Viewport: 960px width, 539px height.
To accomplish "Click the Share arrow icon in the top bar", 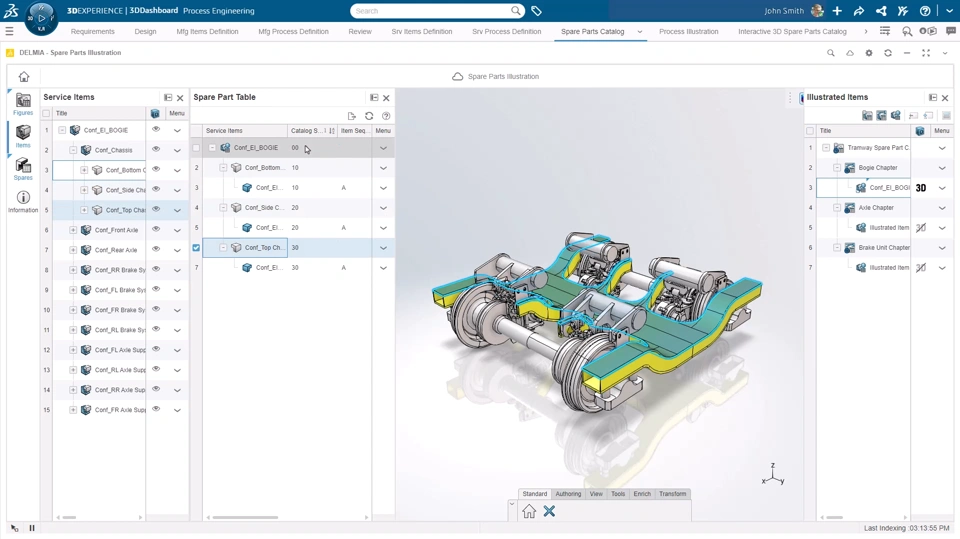I will [x=859, y=11].
